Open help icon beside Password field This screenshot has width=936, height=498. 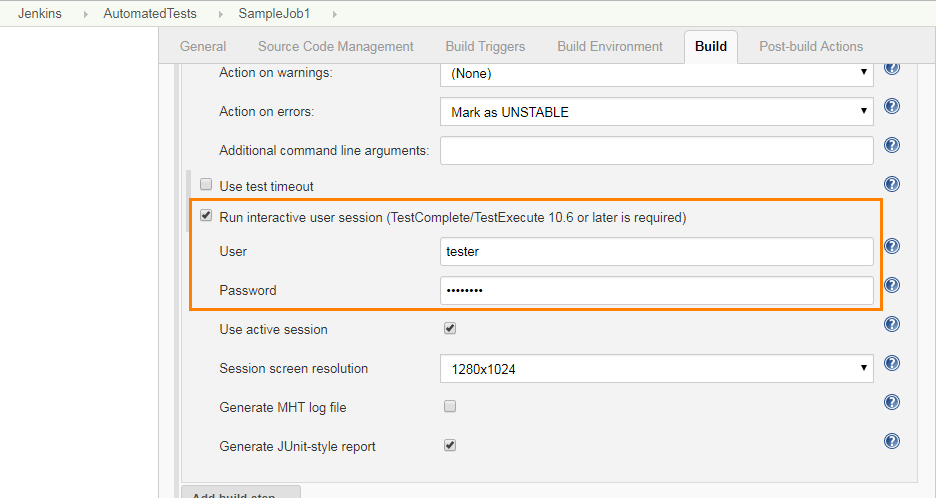[892, 285]
